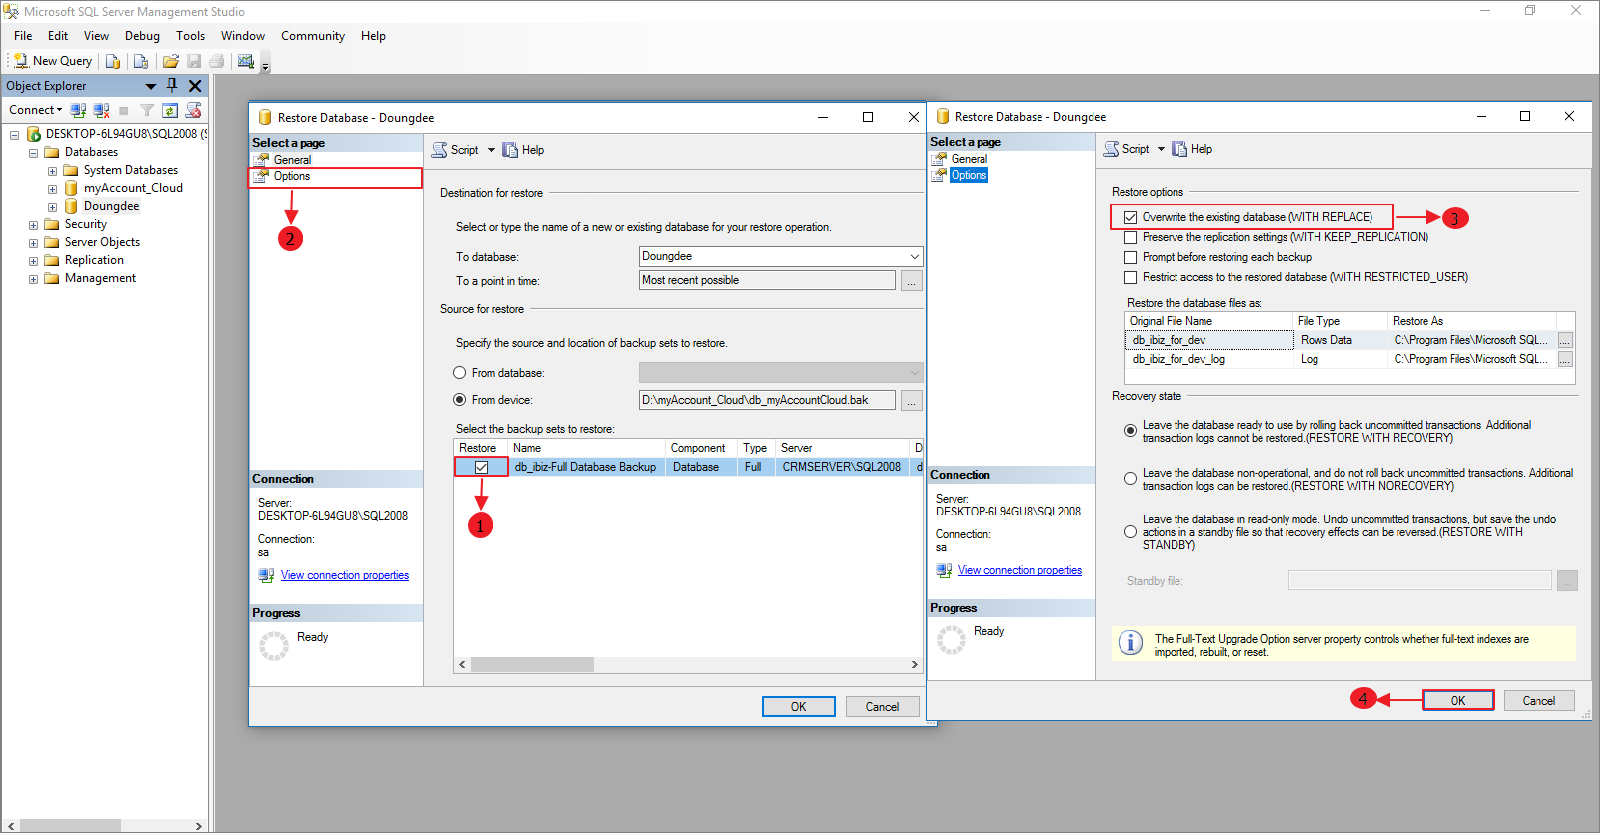Open the toolbar options overflow arrow

coord(266,65)
